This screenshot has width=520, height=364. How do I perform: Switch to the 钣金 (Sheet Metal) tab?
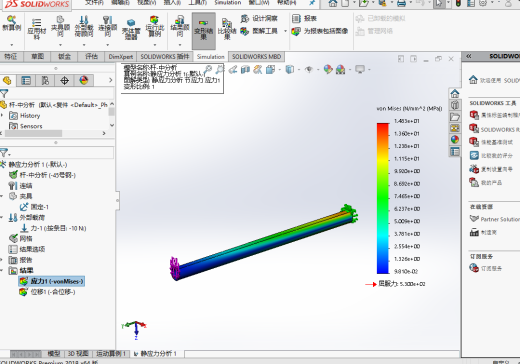point(64,57)
